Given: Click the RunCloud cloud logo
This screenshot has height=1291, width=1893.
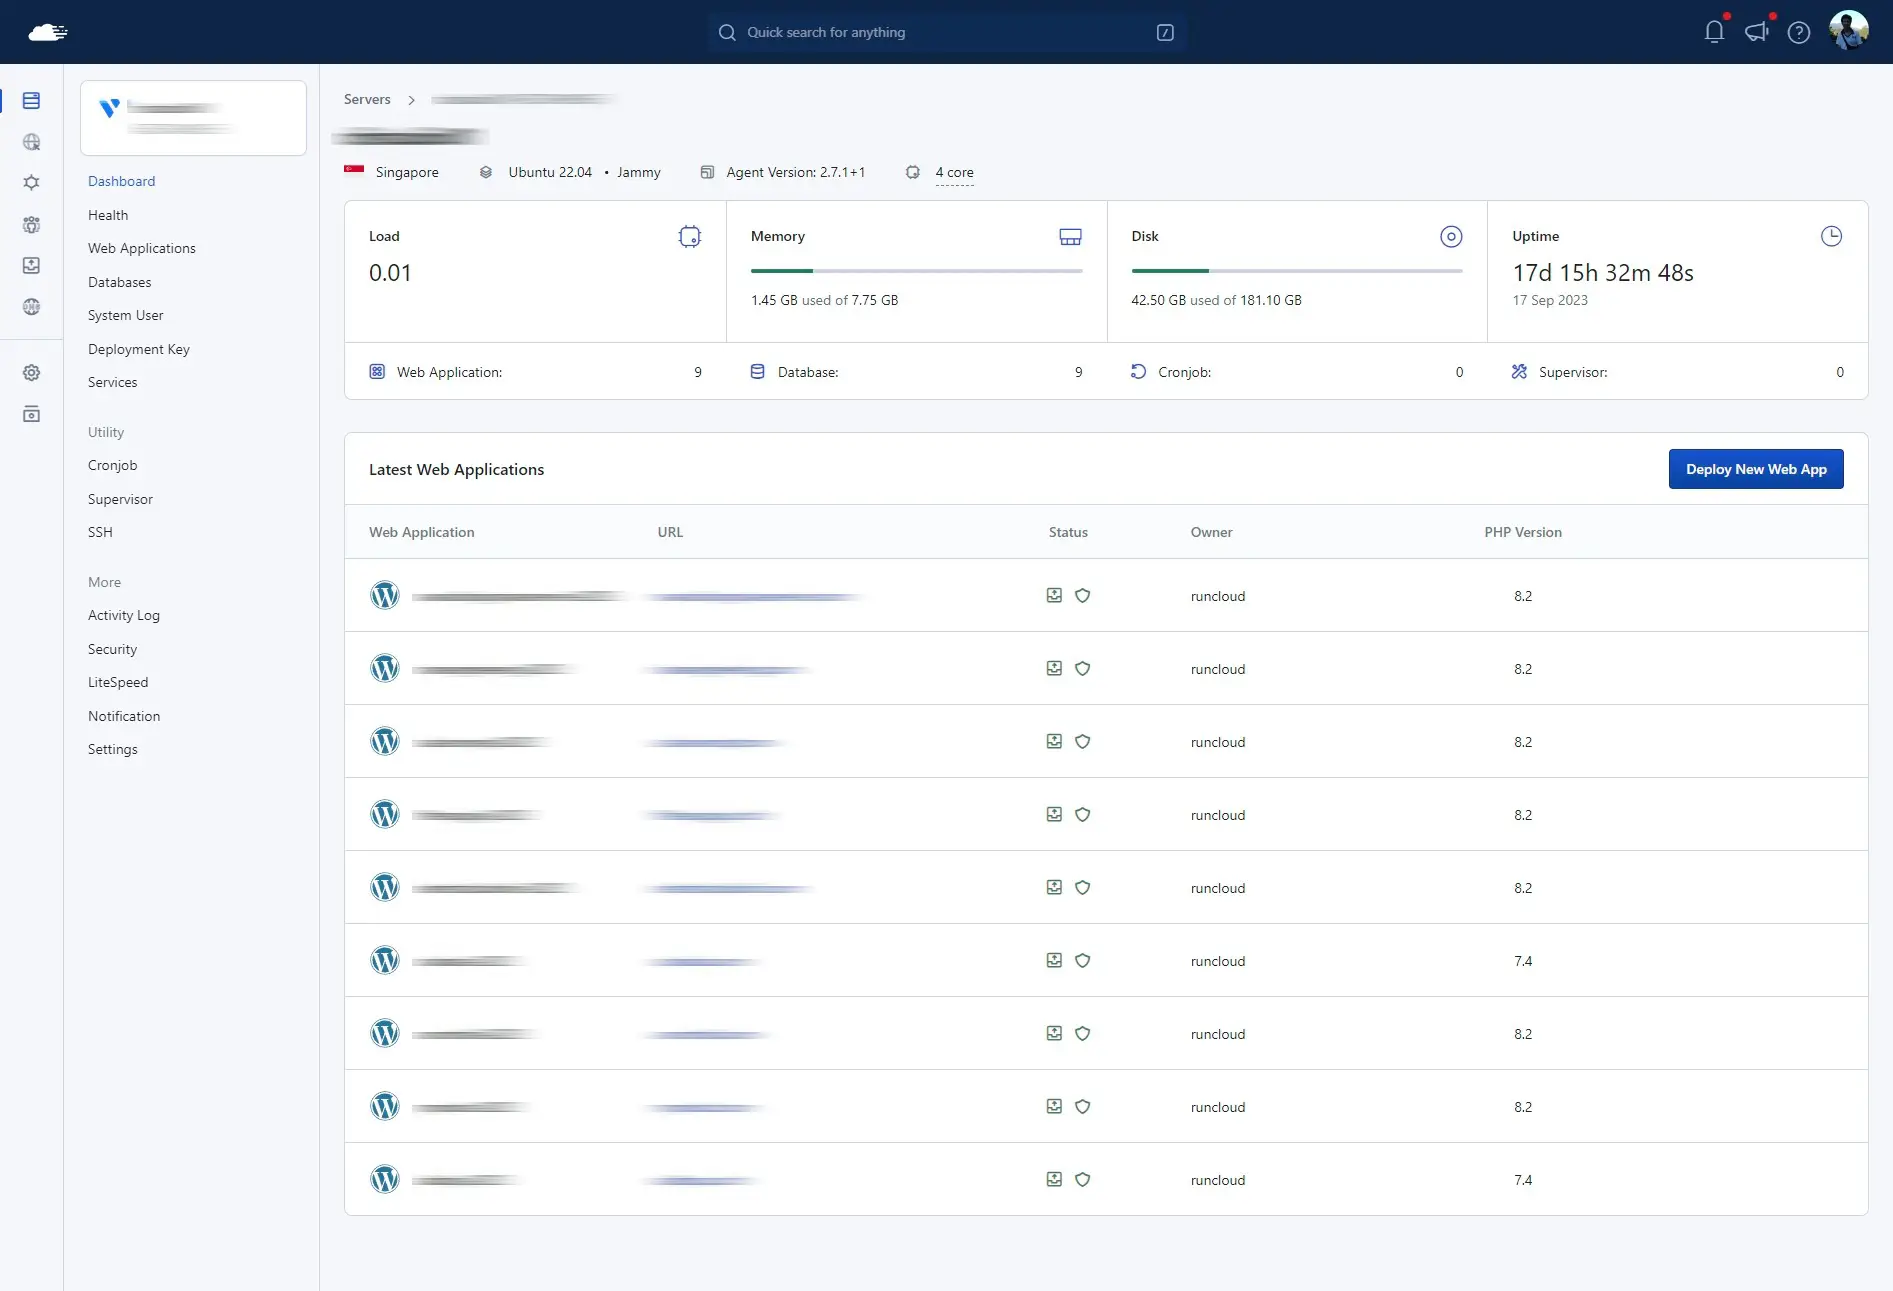Looking at the screenshot, I should 47,33.
